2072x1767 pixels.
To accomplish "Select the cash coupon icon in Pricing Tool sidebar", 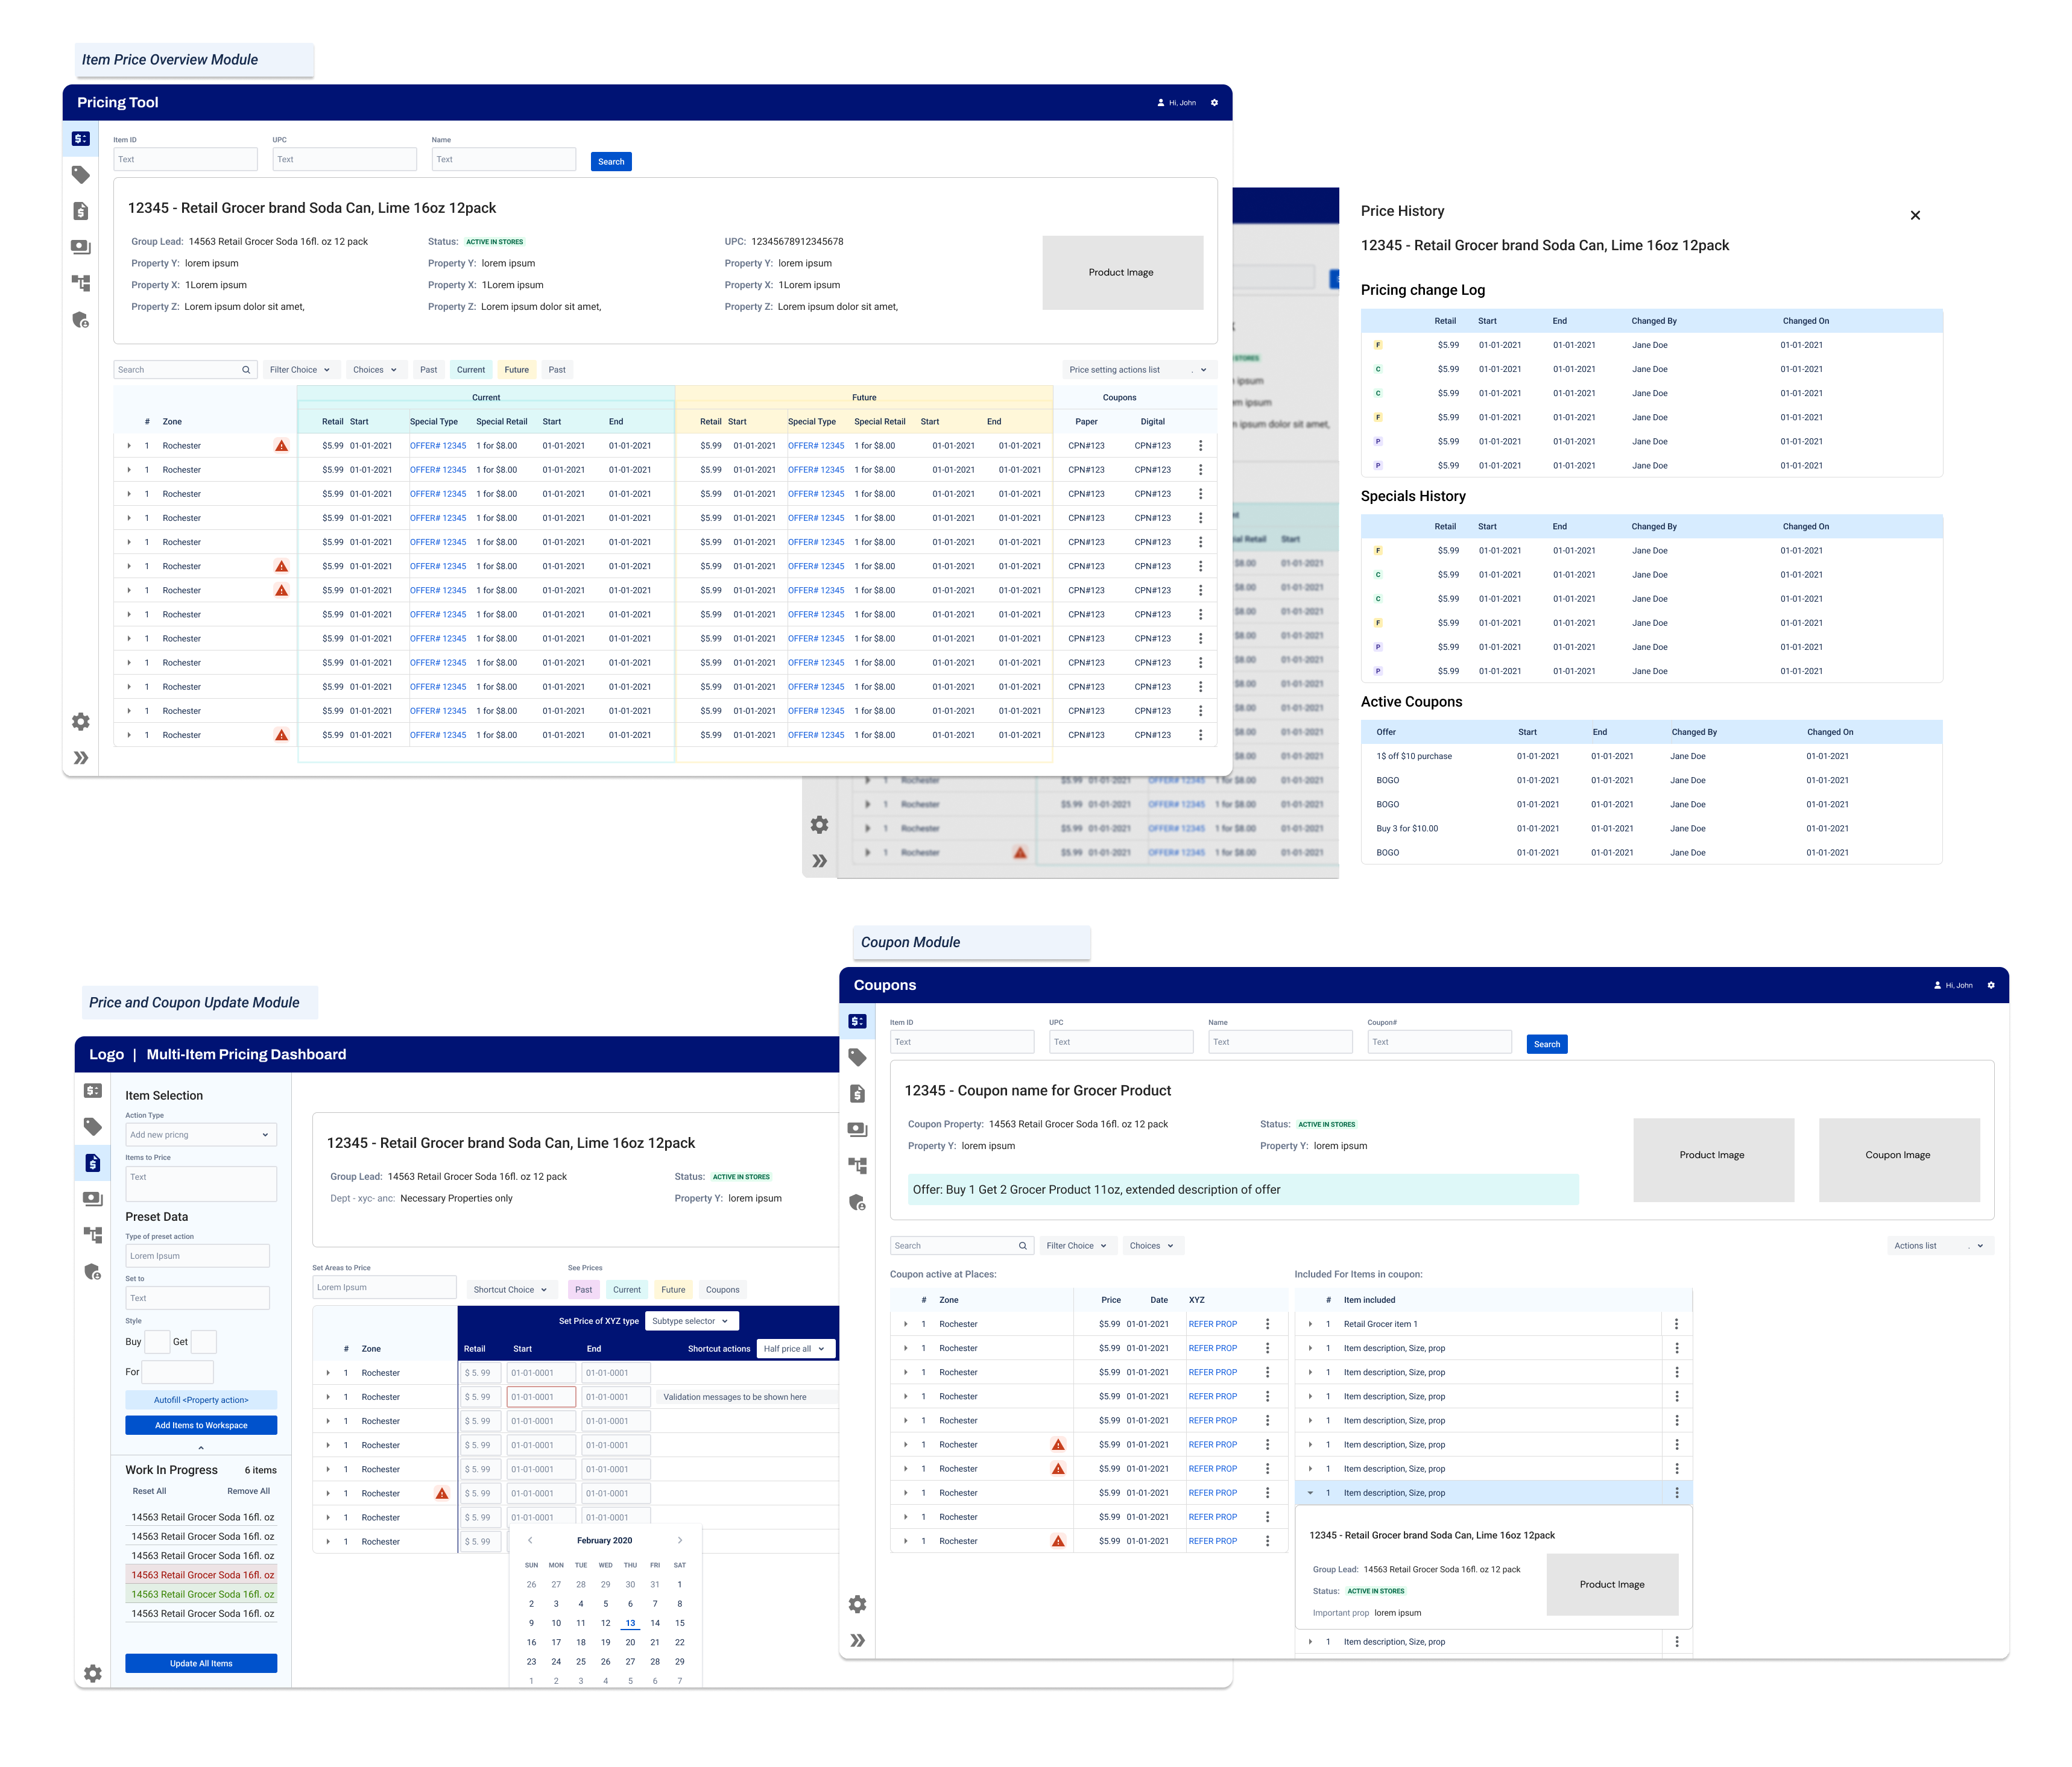I will click(81, 247).
